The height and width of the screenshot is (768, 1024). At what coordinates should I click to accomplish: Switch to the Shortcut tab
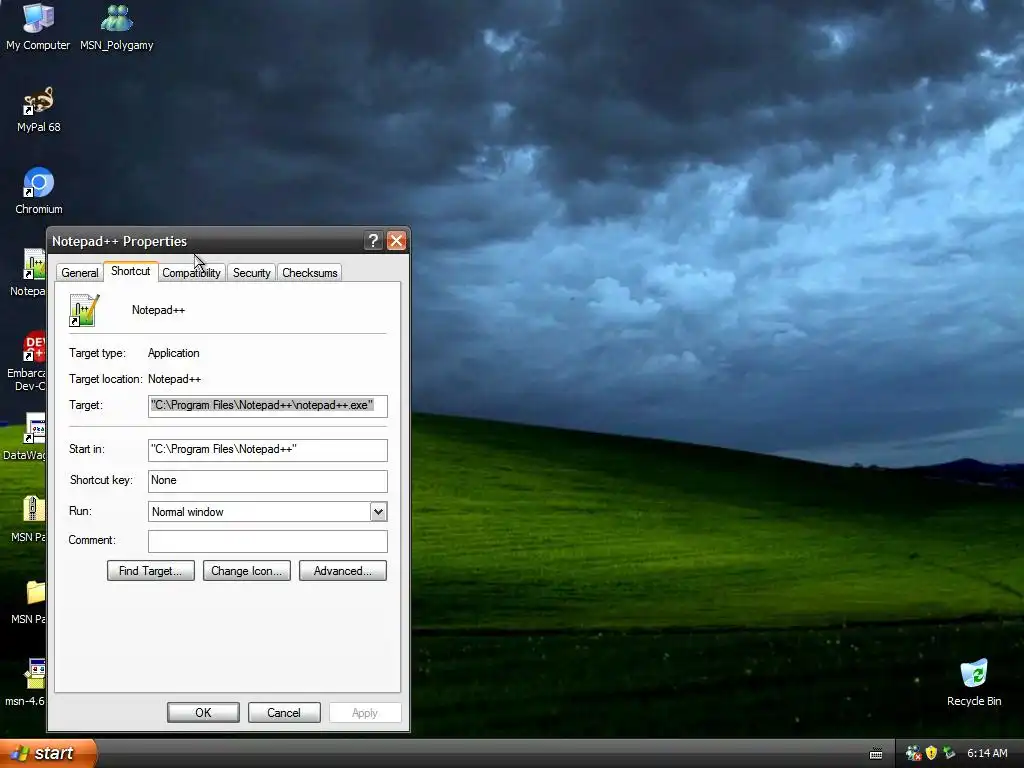click(131, 271)
